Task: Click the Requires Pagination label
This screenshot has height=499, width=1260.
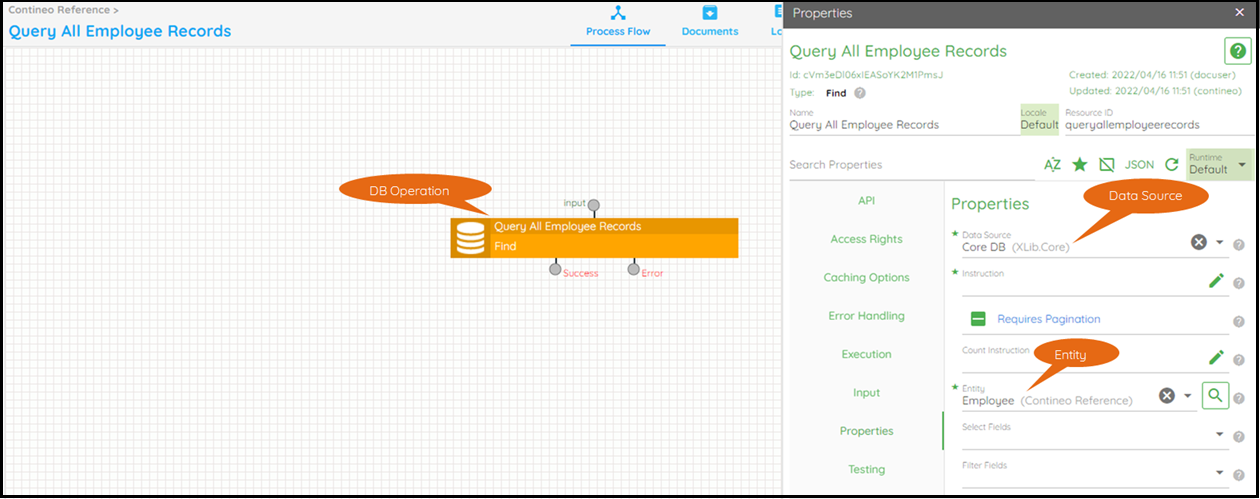Action: point(1049,319)
